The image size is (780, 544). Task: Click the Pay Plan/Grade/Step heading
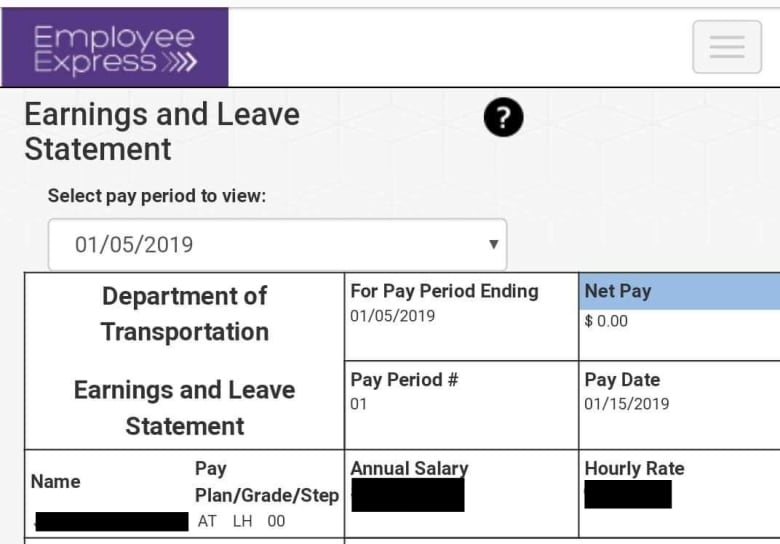tap(267, 482)
